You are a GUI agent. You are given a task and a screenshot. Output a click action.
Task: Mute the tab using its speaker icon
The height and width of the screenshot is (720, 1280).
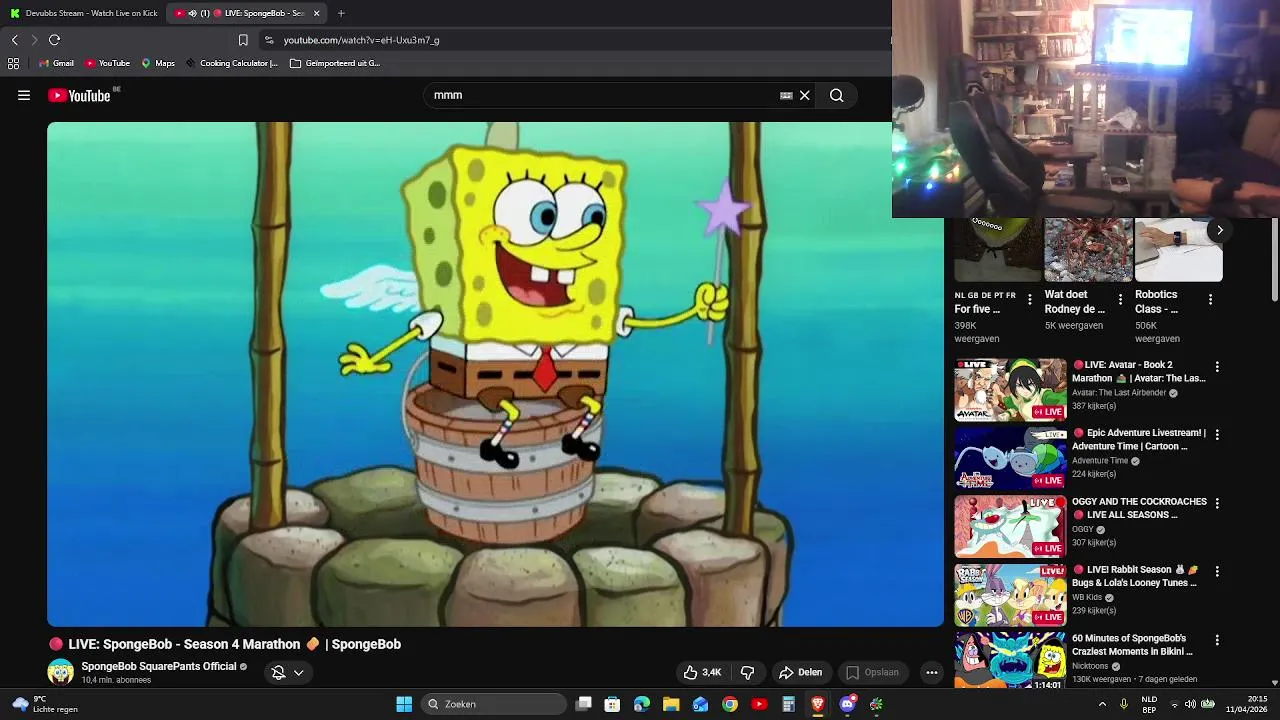tap(192, 13)
